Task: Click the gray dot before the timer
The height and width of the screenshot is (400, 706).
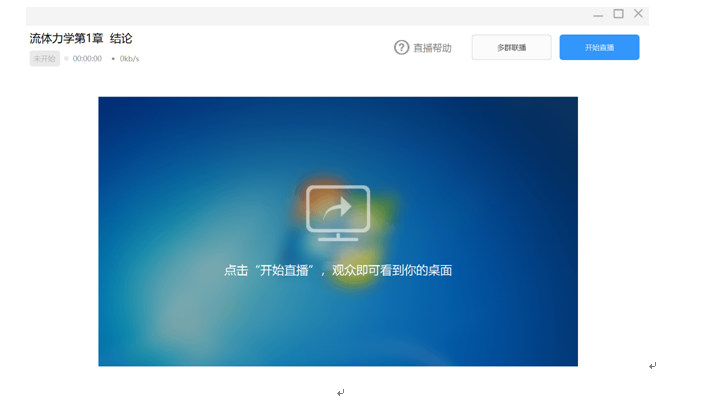Action: coord(67,59)
